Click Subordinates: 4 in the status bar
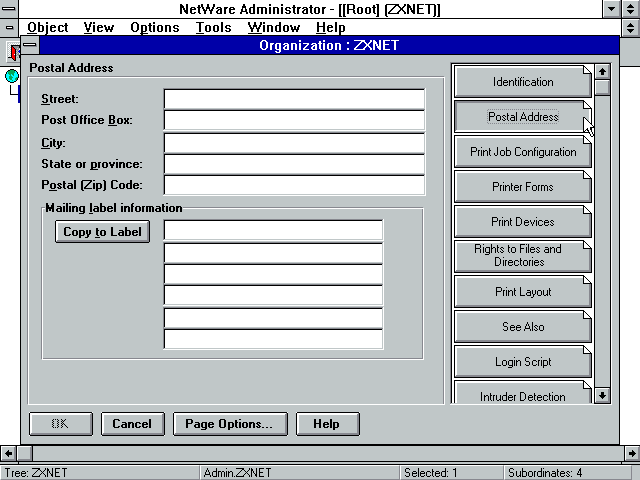The image size is (640, 480). click(545, 473)
